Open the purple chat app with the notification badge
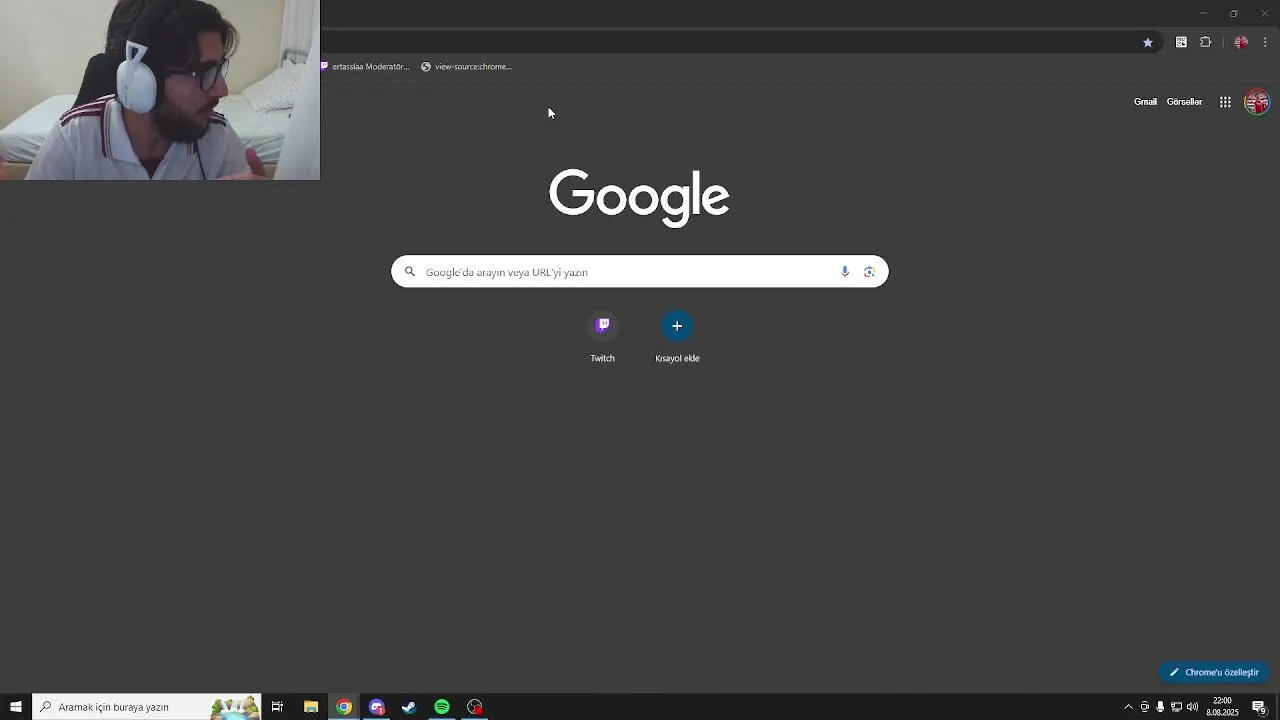Screen dimensions: 1280x720 (377, 707)
